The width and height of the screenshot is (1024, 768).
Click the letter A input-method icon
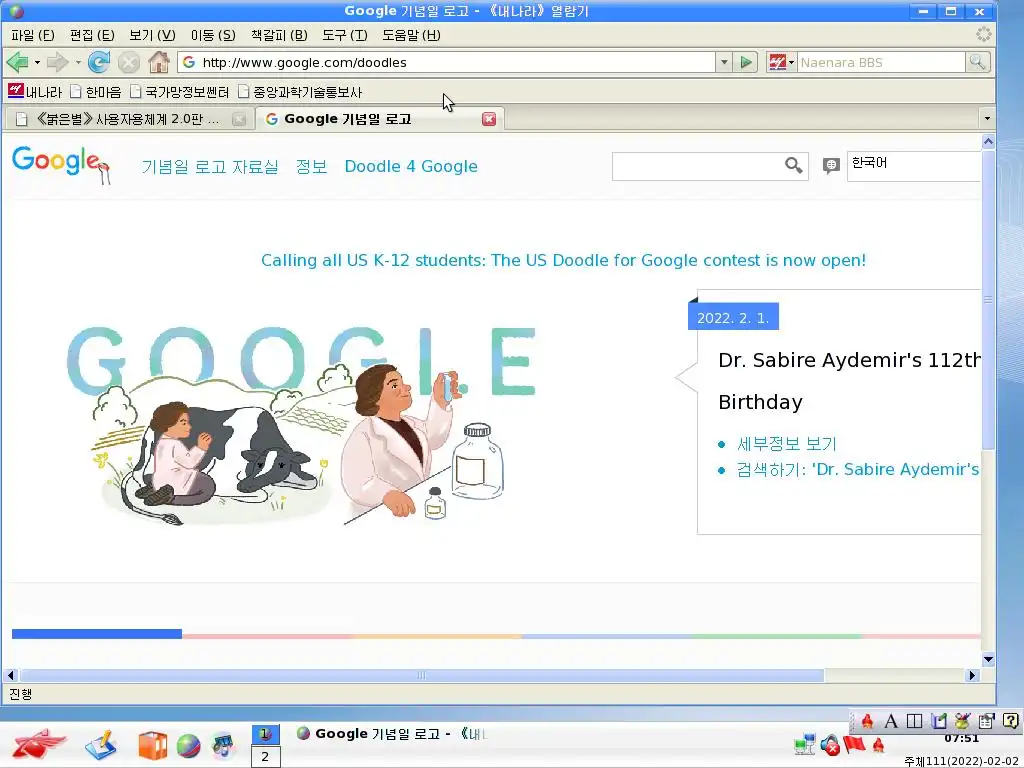891,721
